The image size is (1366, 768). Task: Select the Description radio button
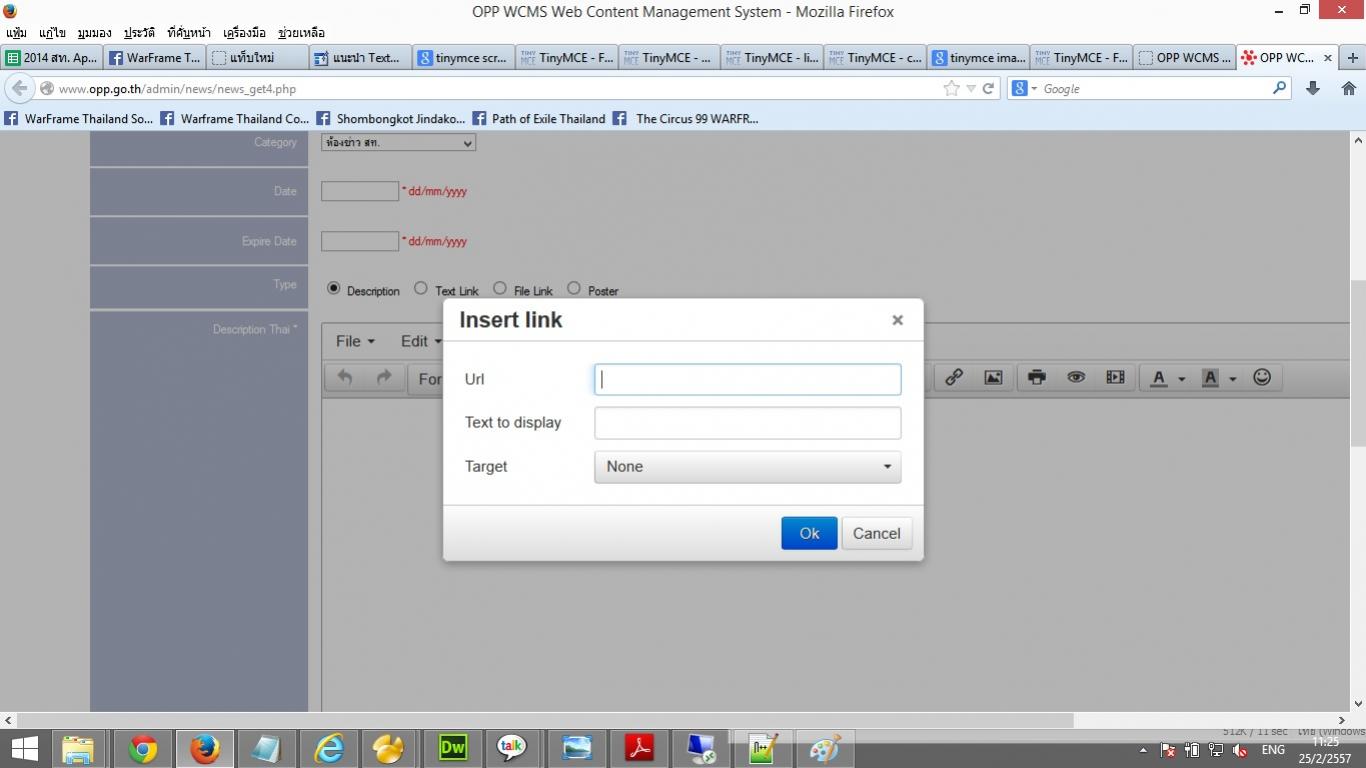[x=334, y=289]
